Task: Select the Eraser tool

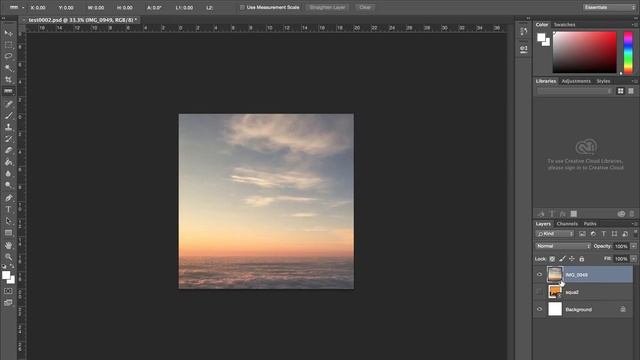Action: [x=8, y=151]
